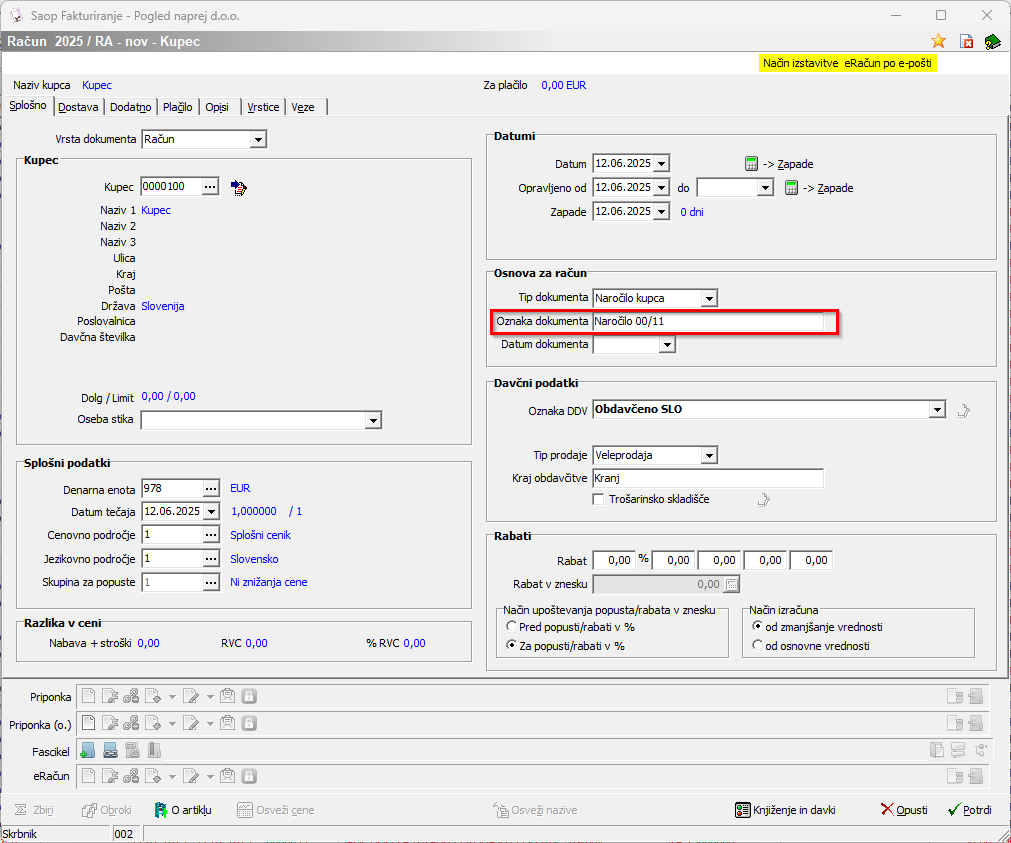Click new document icon in Priponka row
Image resolution: width=1011 pixels, height=843 pixels.
[88, 697]
